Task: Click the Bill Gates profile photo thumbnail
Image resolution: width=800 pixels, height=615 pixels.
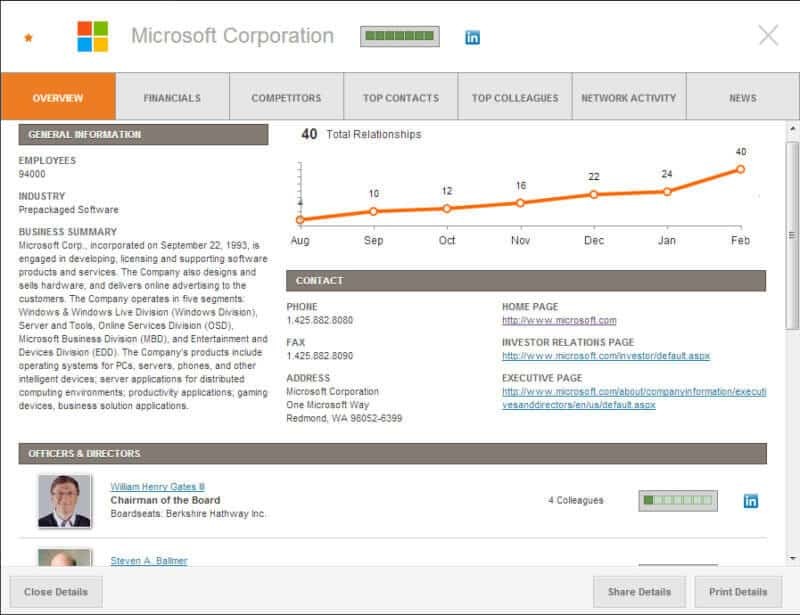Action: tap(64, 501)
